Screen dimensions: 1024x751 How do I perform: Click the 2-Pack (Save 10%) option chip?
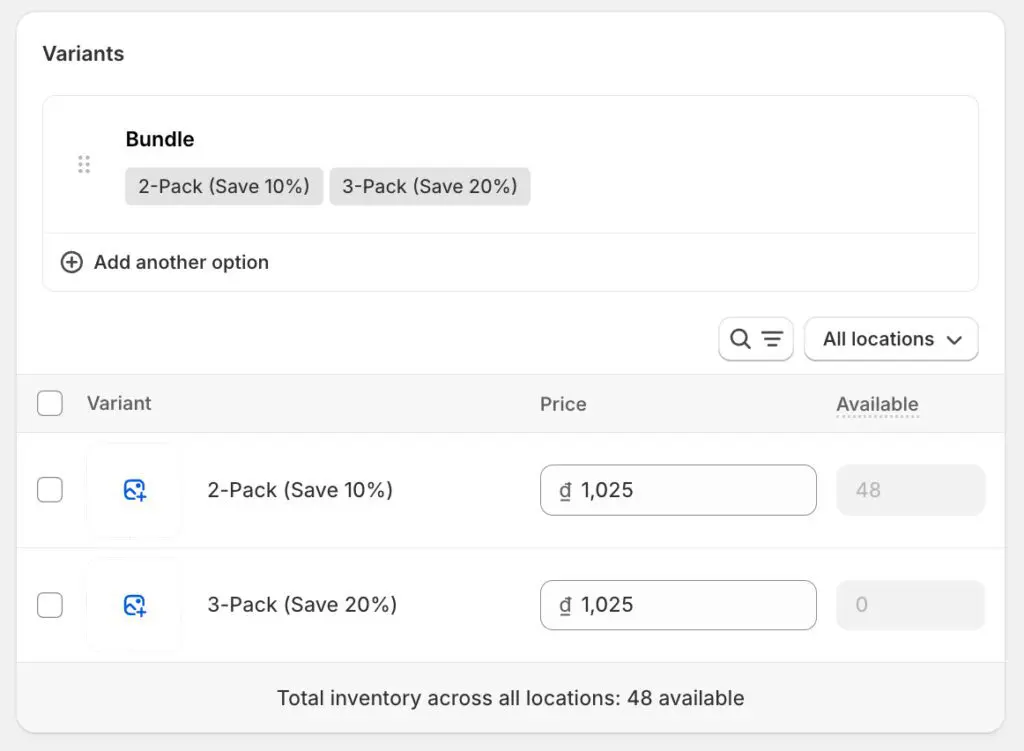click(224, 186)
